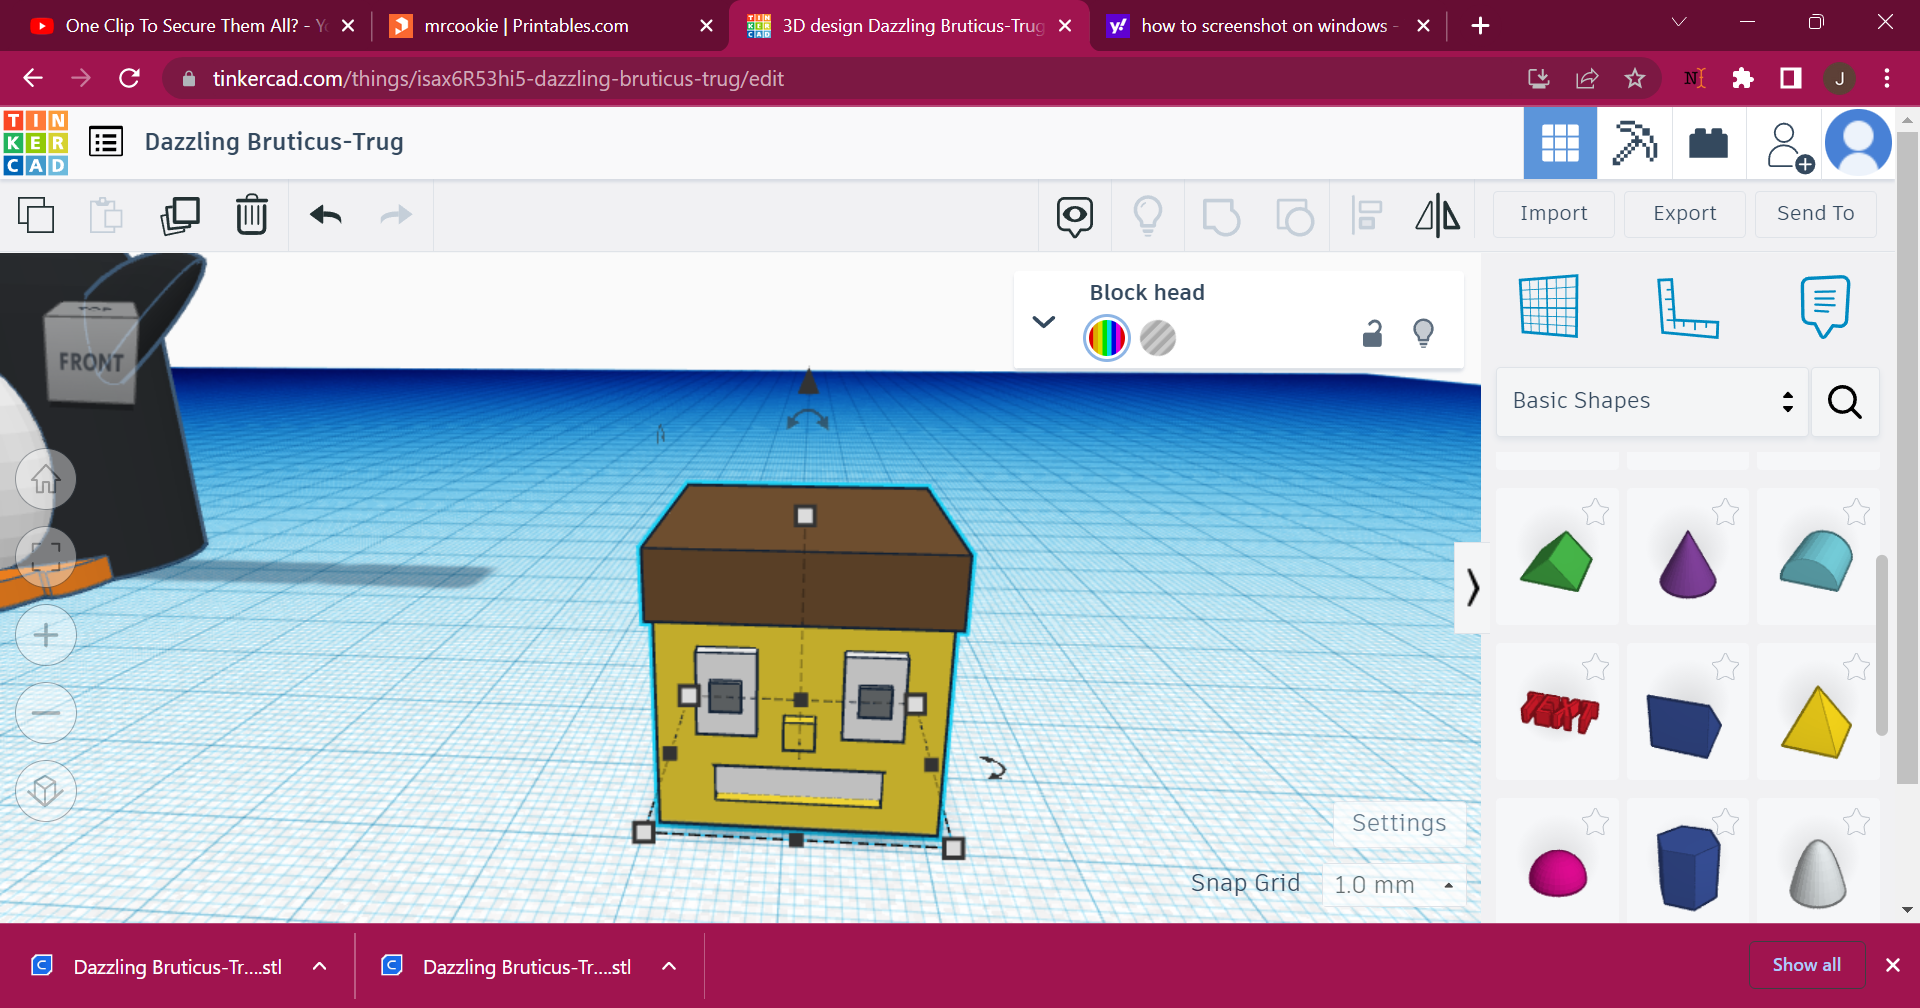
Task: Switch to 3D design grid view
Action: point(1560,143)
